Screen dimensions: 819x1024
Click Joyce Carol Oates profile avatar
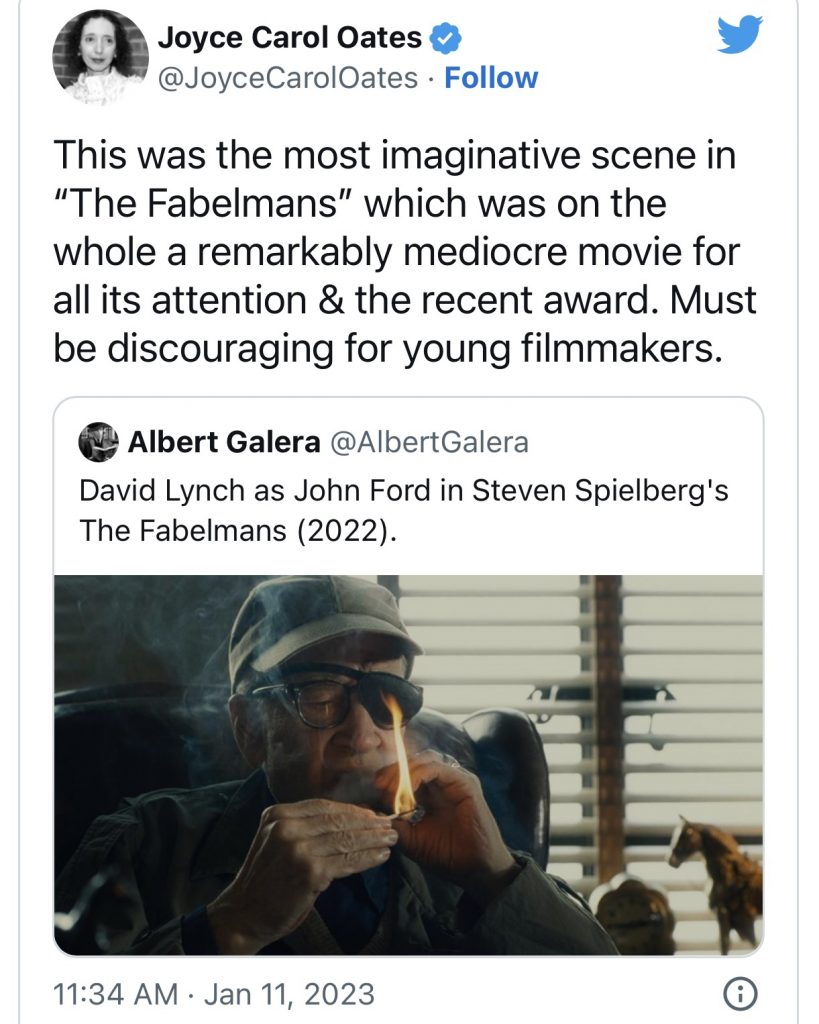point(100,59)
